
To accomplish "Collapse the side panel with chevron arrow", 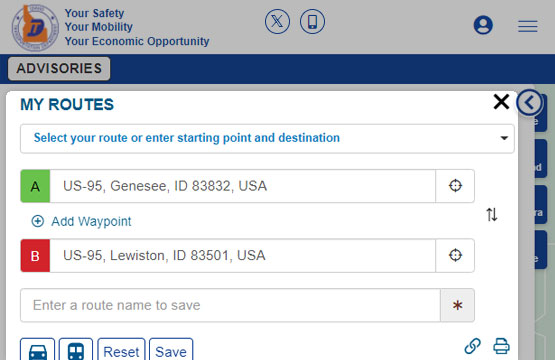I will click(x=529, y=103).
